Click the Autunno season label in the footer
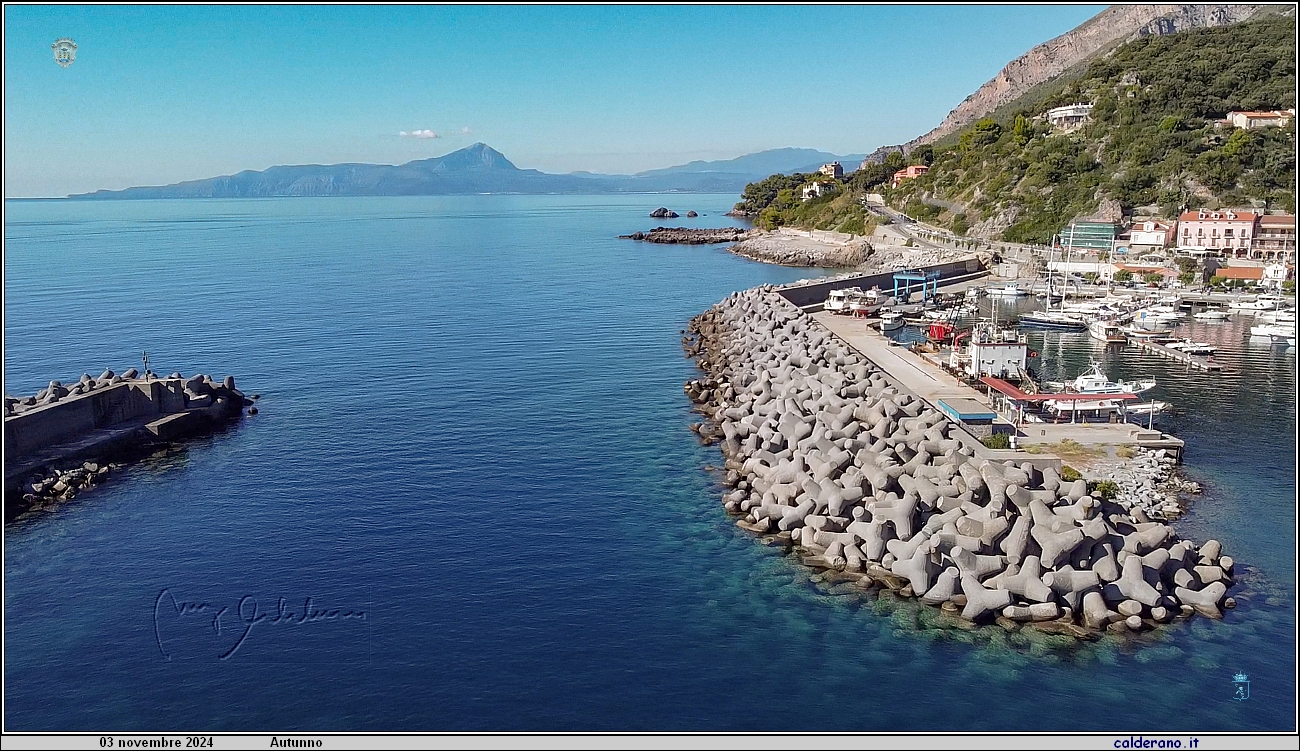Screen dimensions: 1300x751 click(296, 742)
